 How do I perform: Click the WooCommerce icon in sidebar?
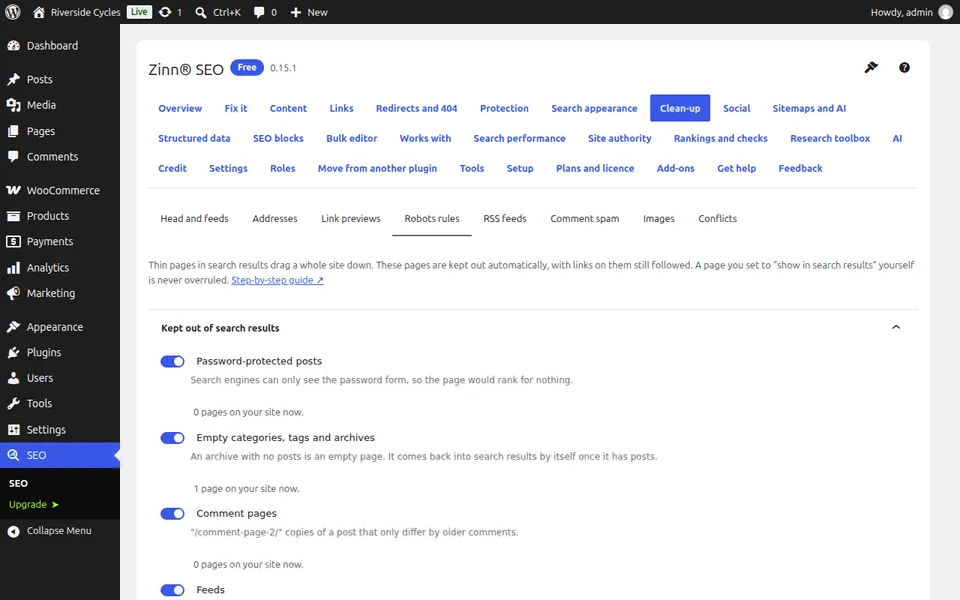13,190
